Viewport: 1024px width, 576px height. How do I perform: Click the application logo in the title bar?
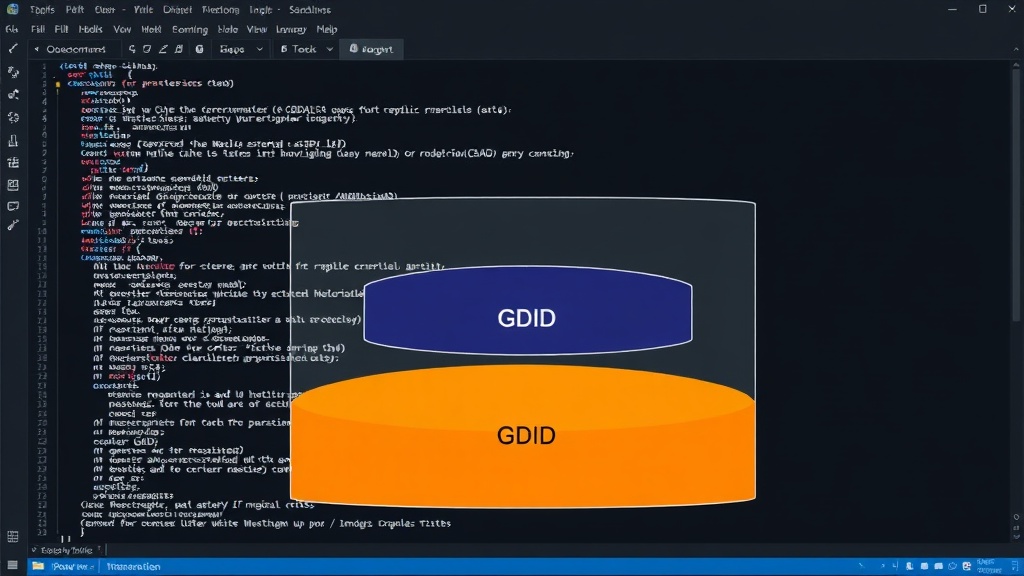(x=12, y=9)
